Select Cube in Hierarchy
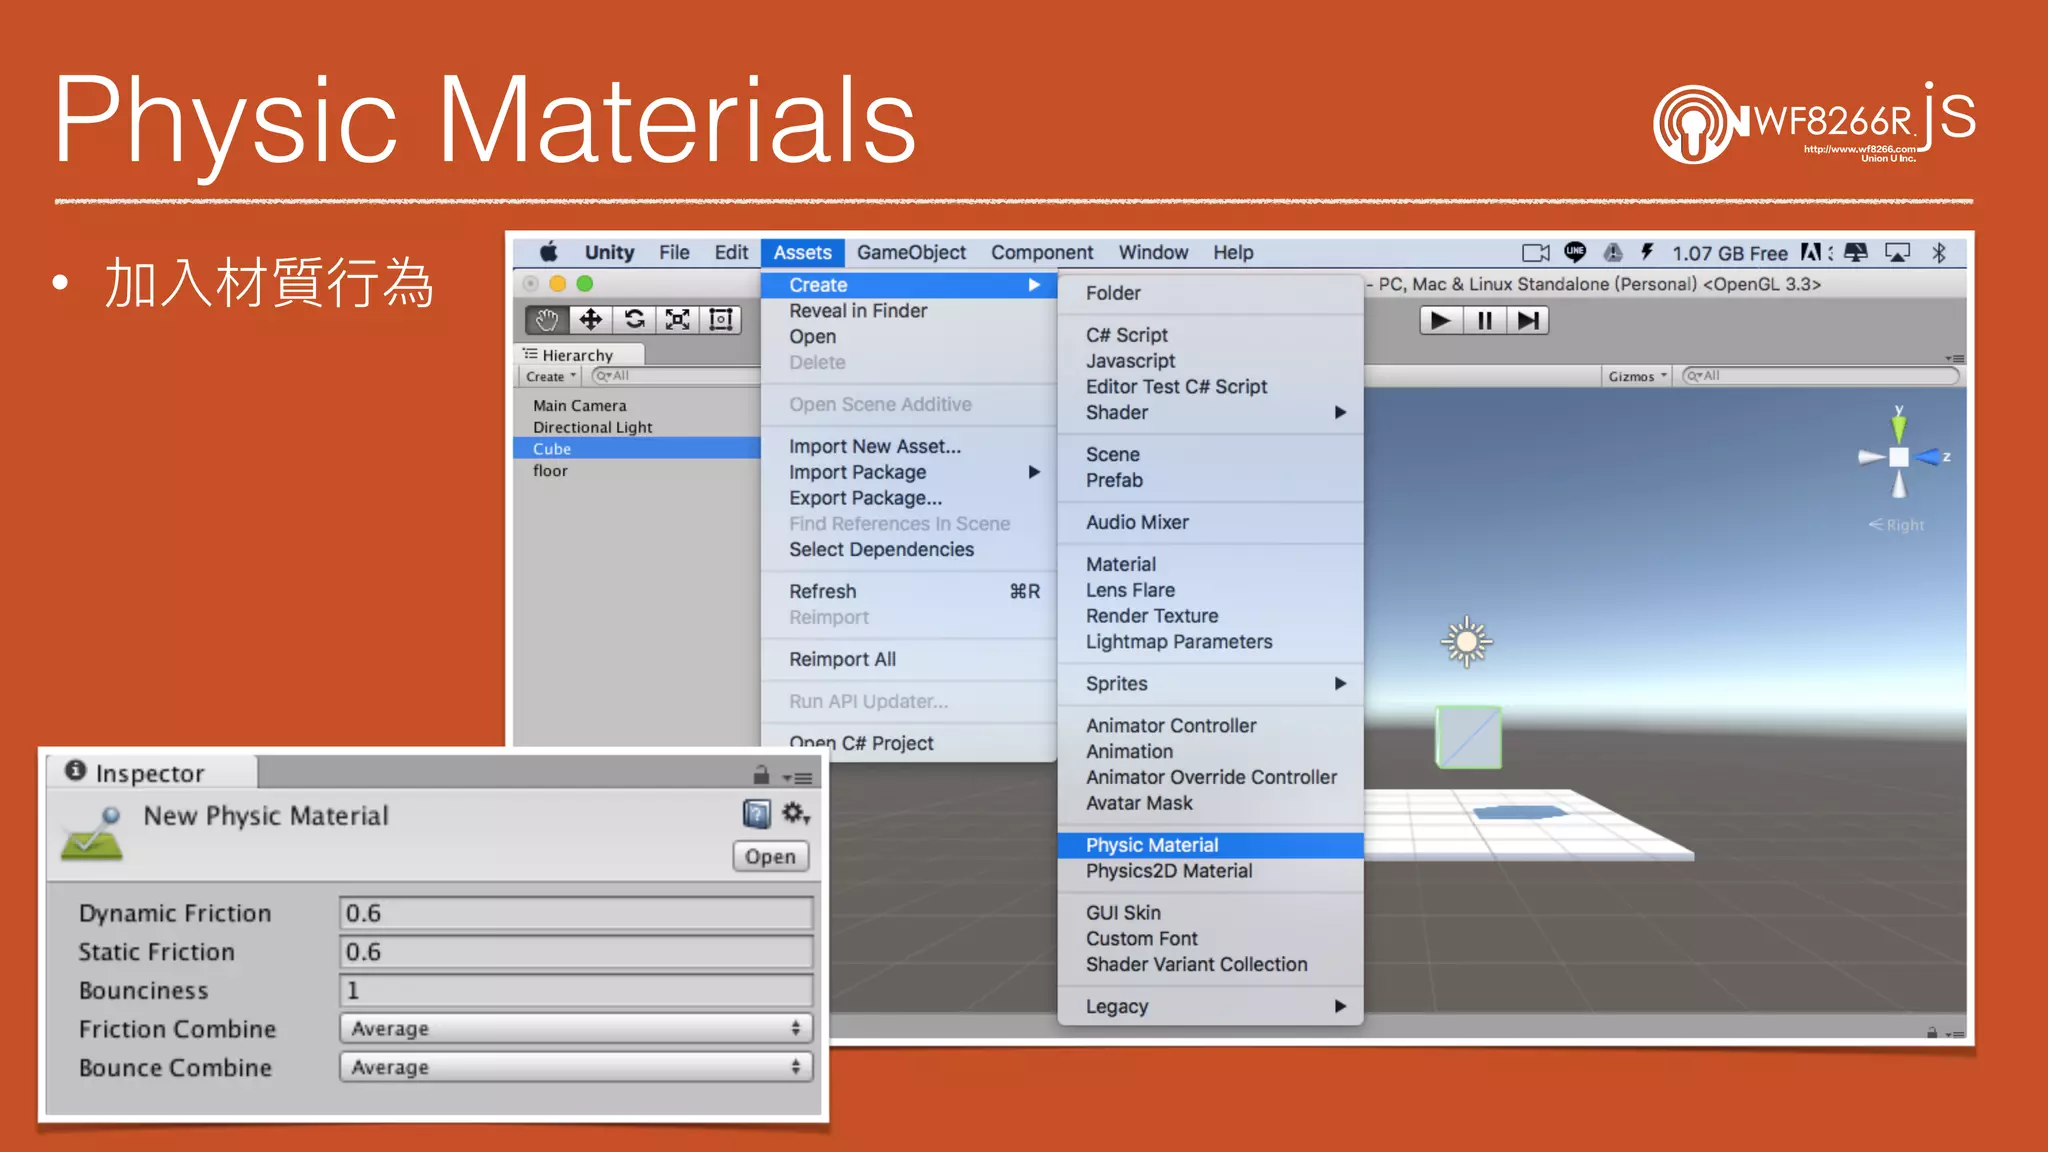Viewport: 2048px width, 1152px height. 637,449
